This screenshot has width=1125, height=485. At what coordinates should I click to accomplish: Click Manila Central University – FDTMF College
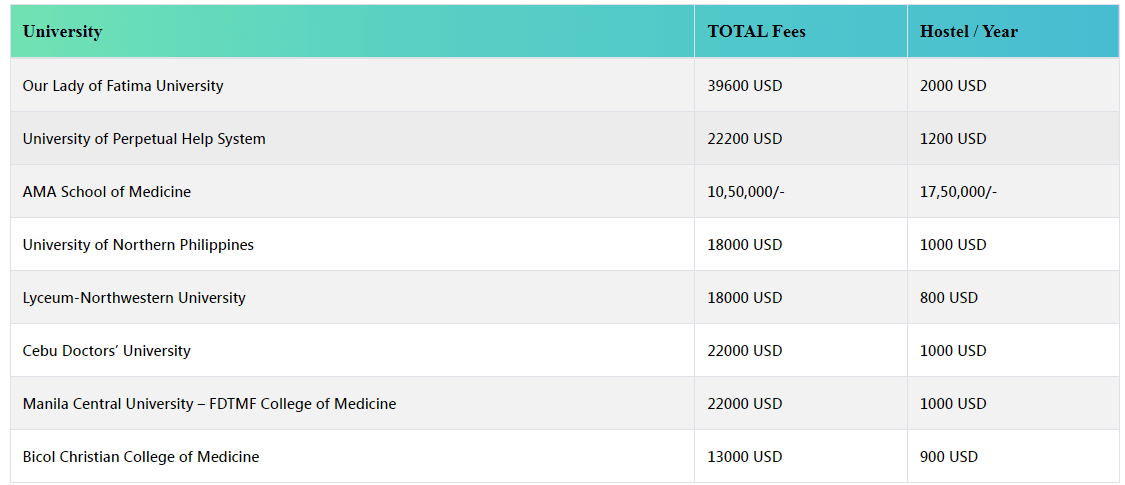(x=209, y=404)
